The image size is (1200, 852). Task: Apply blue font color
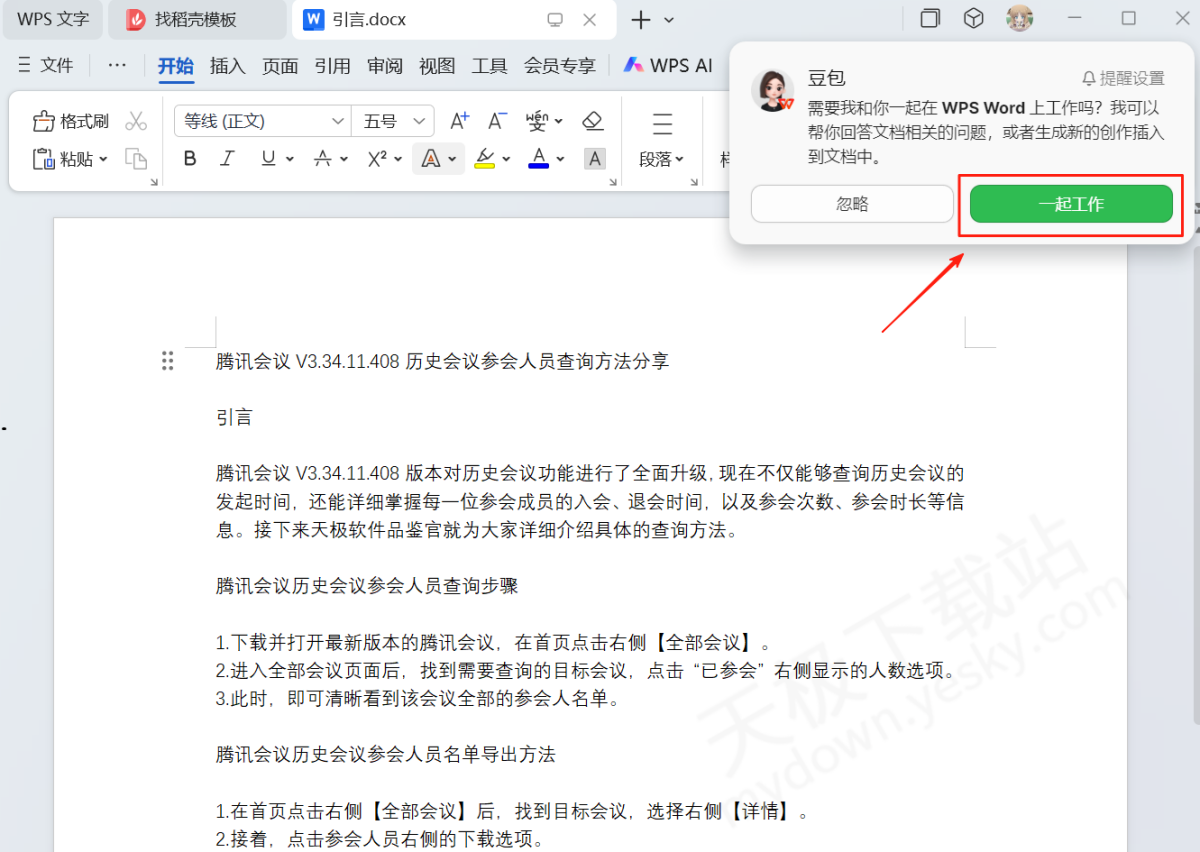coord(539,158)
